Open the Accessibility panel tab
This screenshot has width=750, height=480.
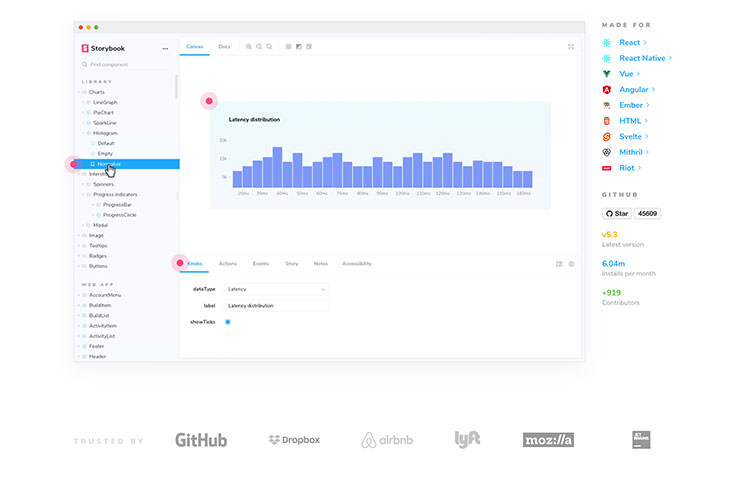point(357,263)
